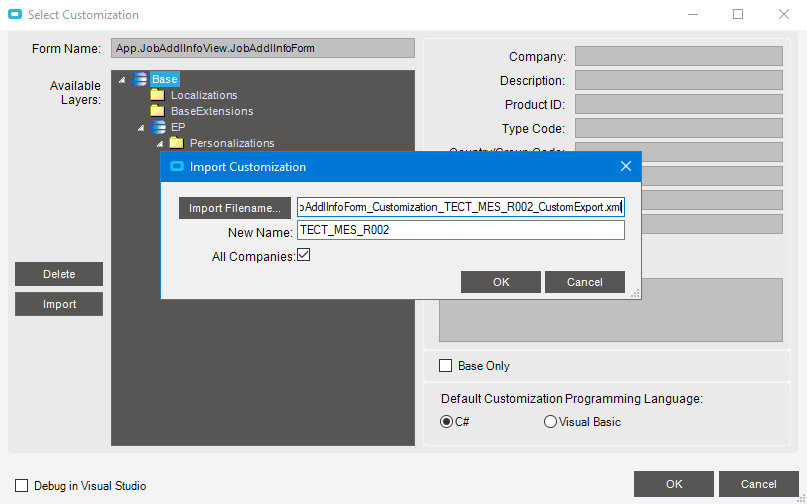Click the Form Name field
The width and height of the screenshot is (807, 504).
pyautogui.click(x=262, y=48)
